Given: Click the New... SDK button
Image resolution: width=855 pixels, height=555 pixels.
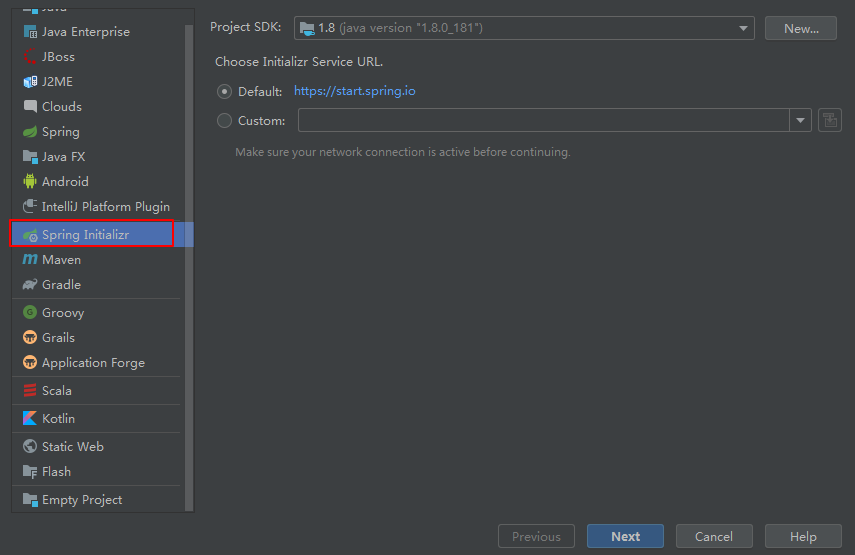Looking at the screenshot, I should [800, 28].
